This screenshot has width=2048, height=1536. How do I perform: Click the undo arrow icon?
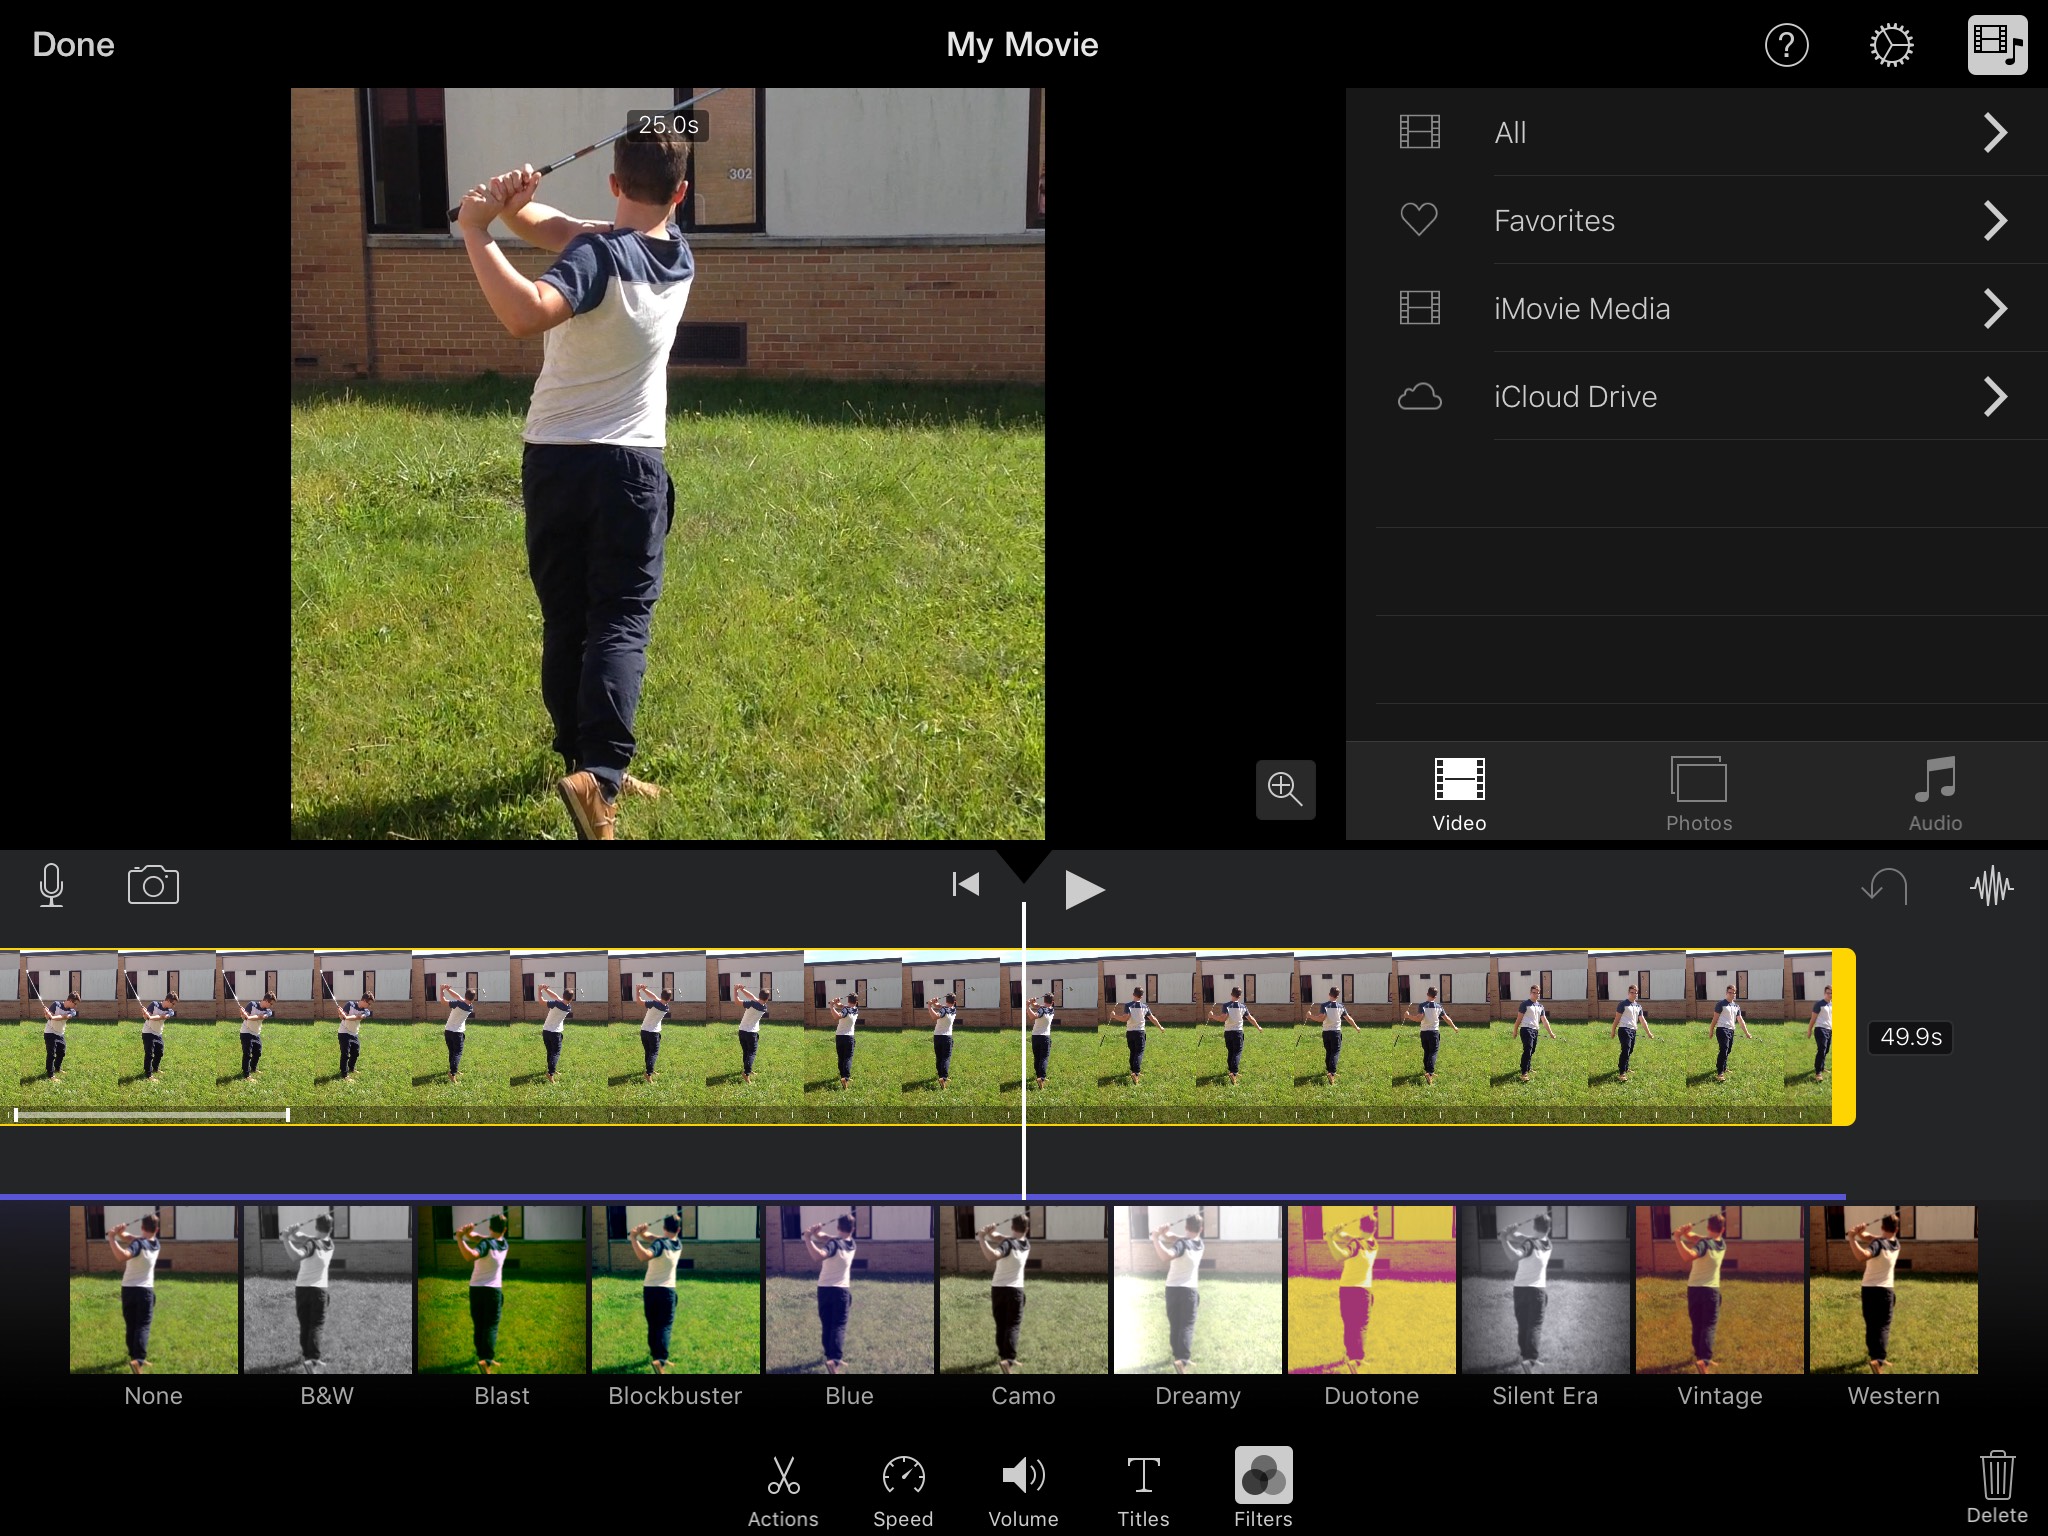[1885, 886]
